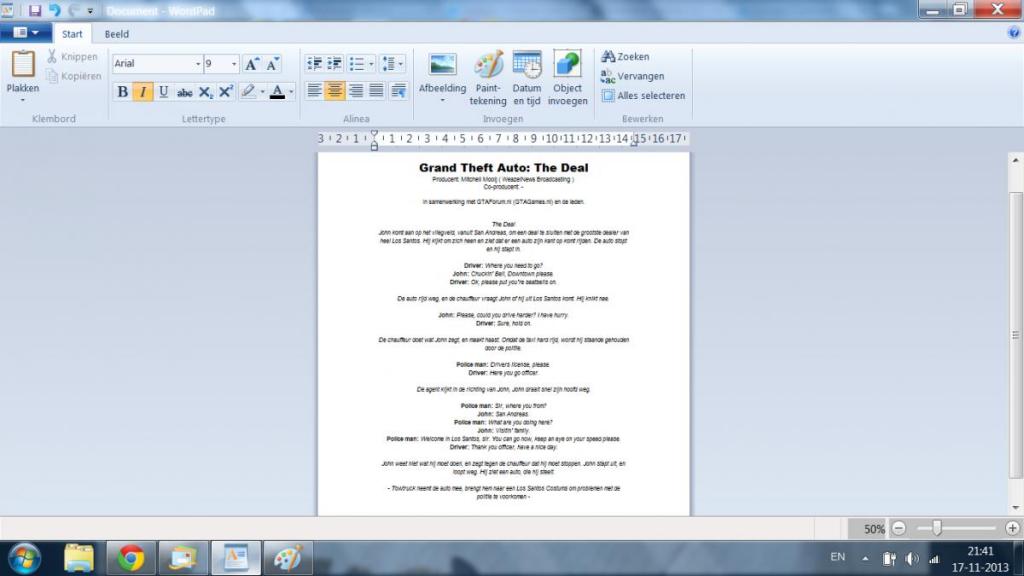Switch to the Beeld ribbon tab
Viewport: 1024px width, 576px height.
pyautogui.click(x=117, y=34)
